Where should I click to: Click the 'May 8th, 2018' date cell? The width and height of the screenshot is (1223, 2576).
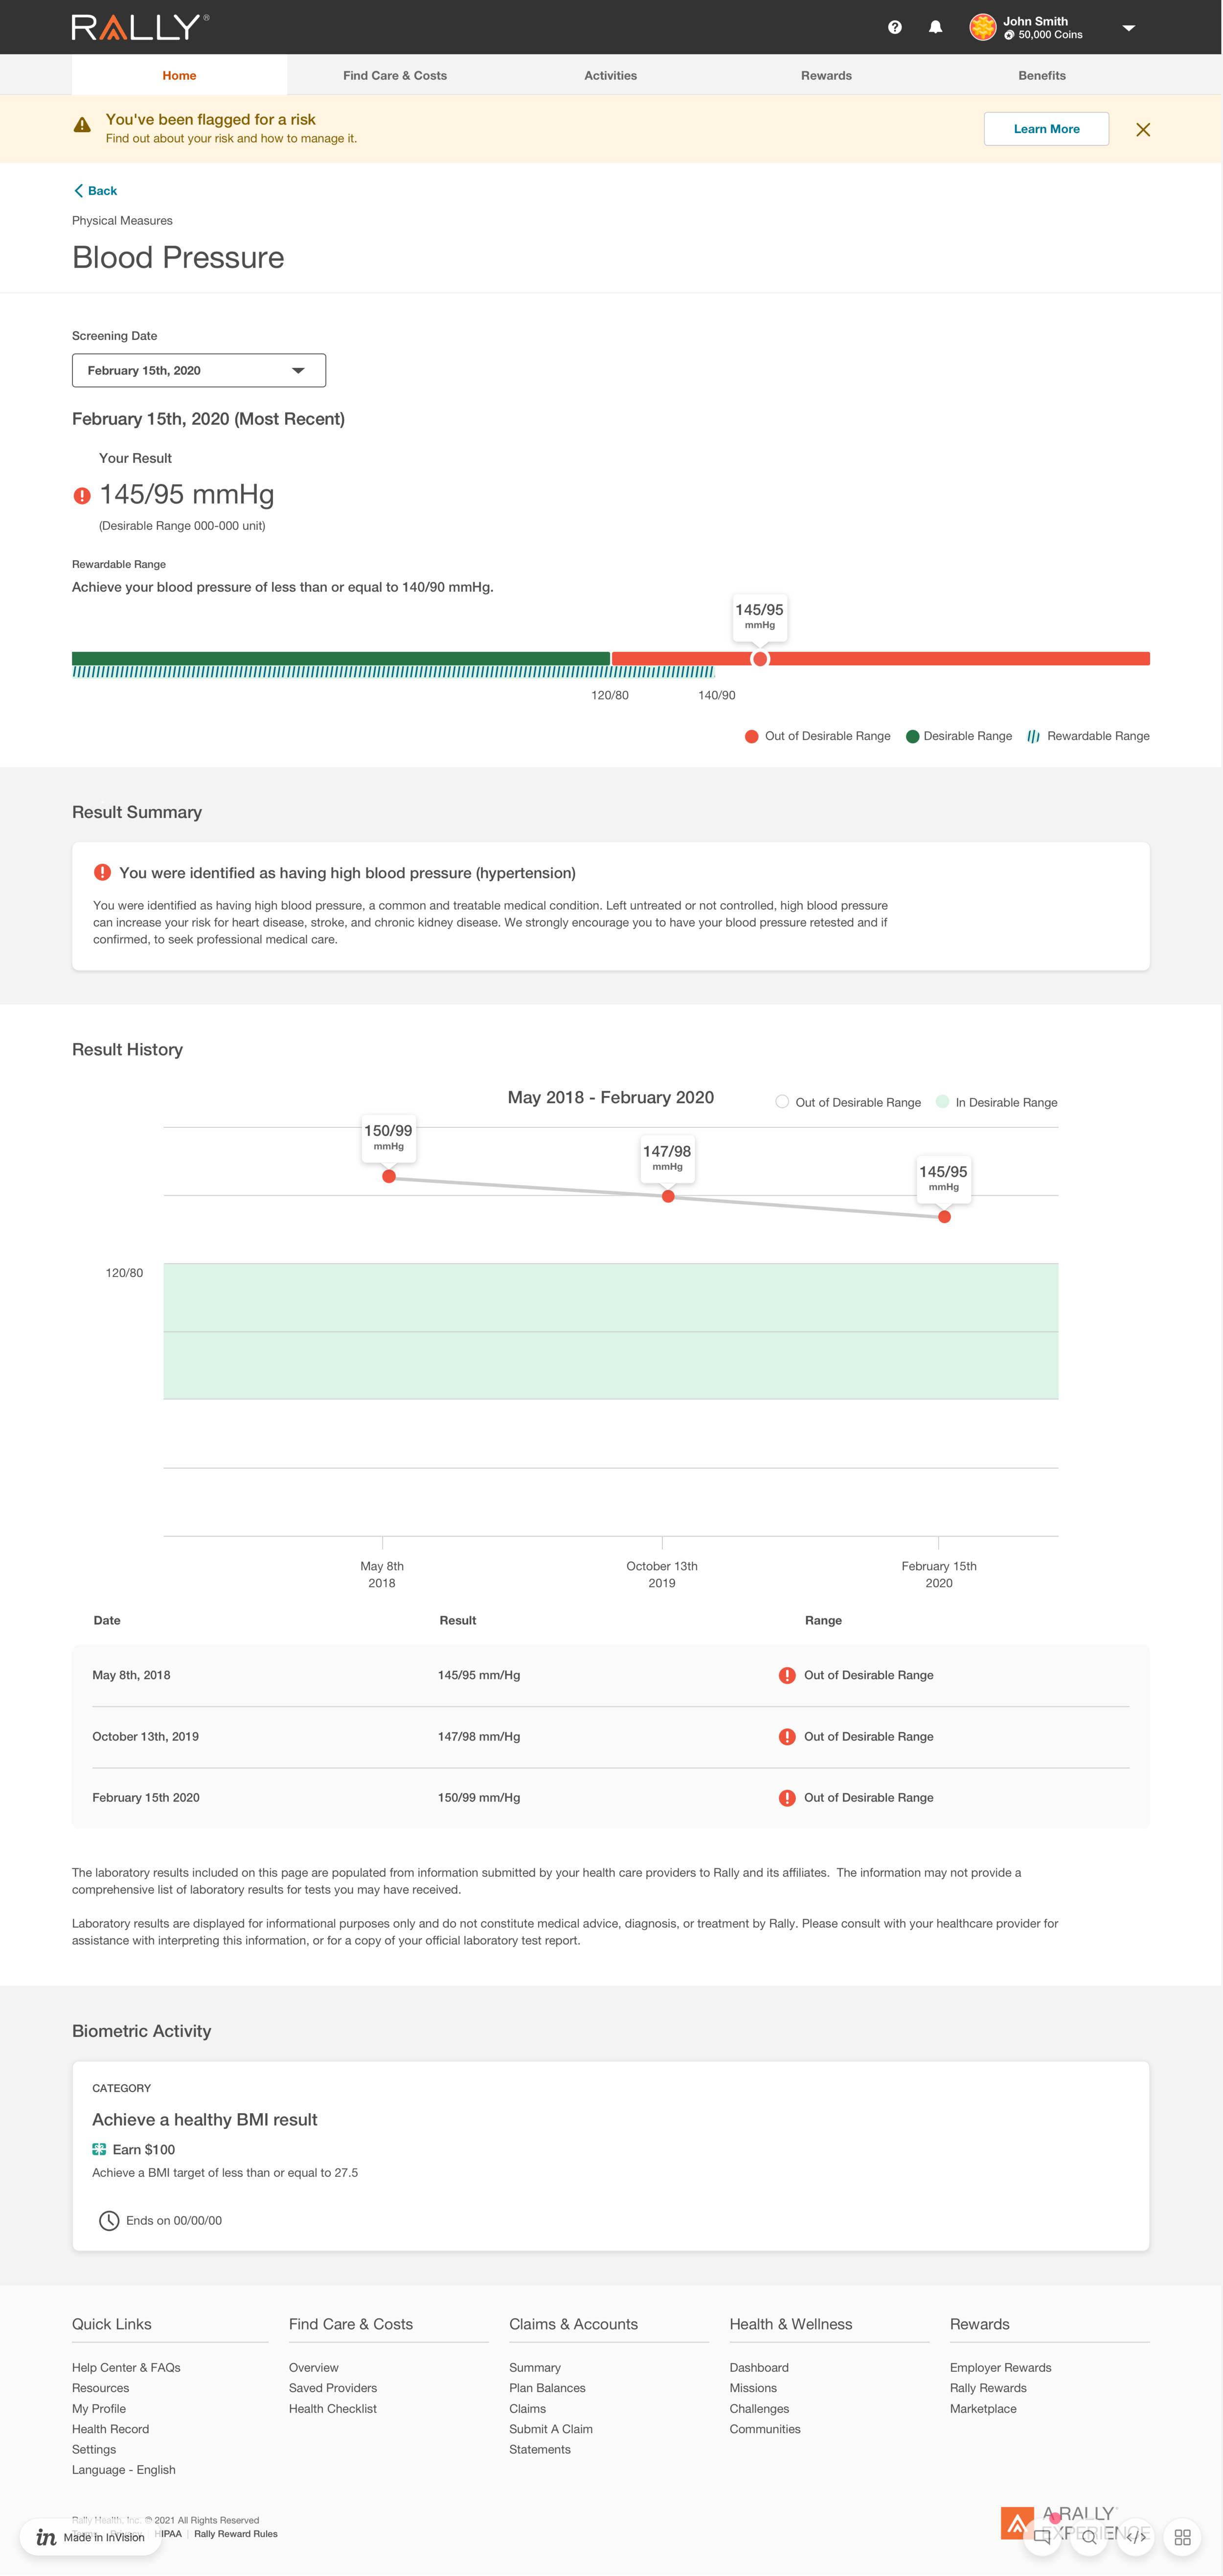pyautogui.click(x=131, y=1675)
